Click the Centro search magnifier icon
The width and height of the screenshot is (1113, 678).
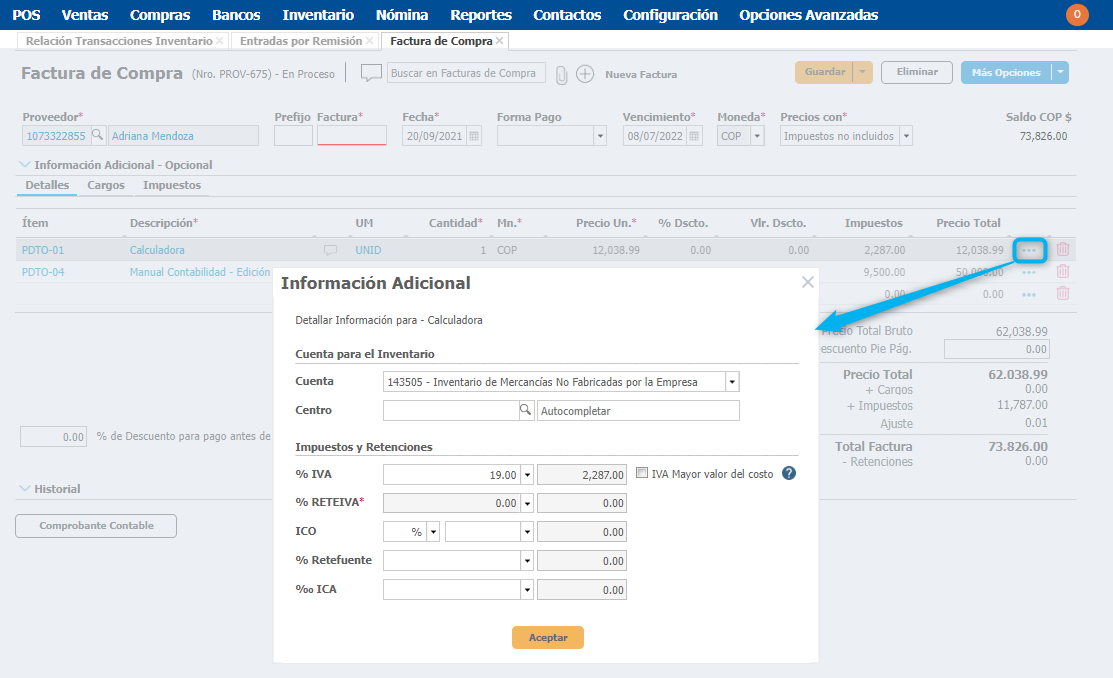pos(525,410)
